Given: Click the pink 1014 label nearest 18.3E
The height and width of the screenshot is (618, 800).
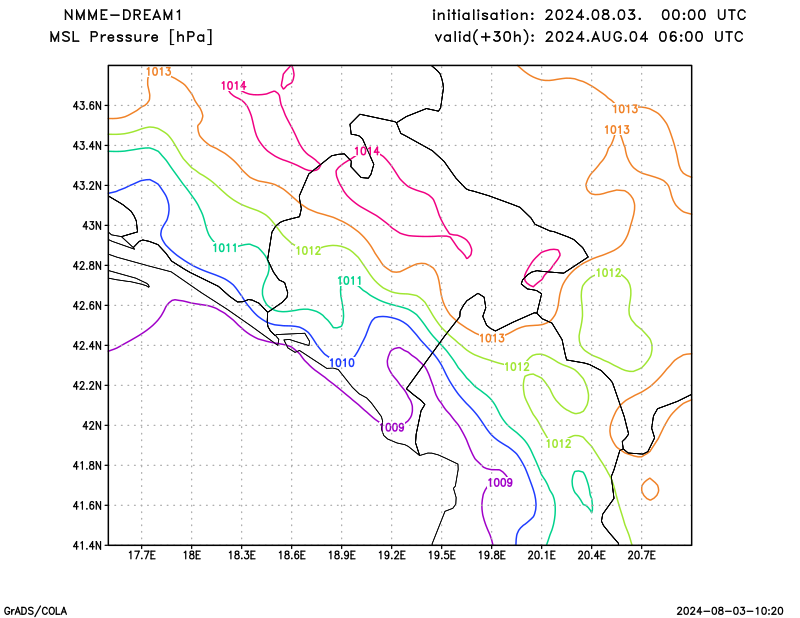Looking at the screenshot, I should pyautogui.click(x=234, y=86).
